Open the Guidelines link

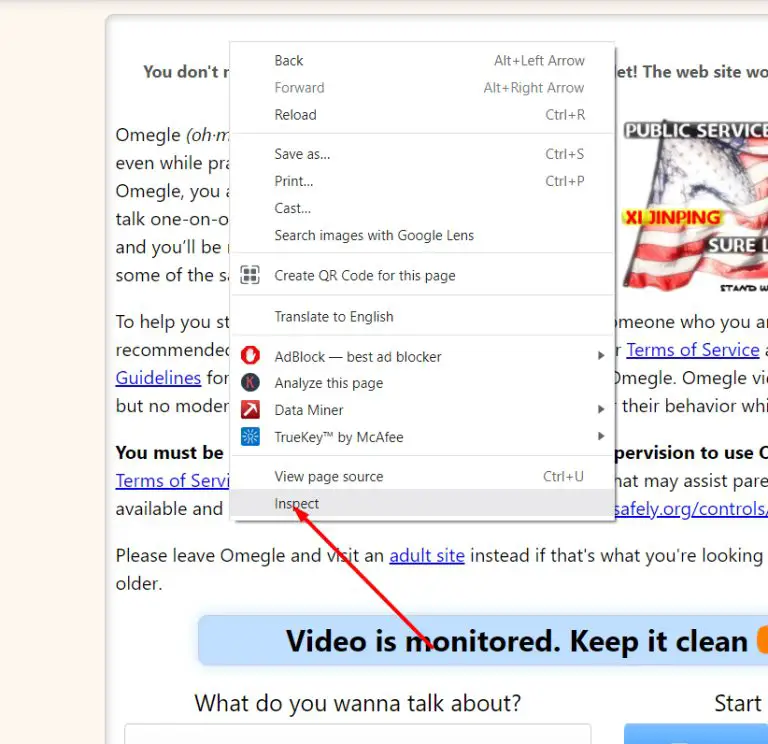pyautogui.click(x=158, y=378)
